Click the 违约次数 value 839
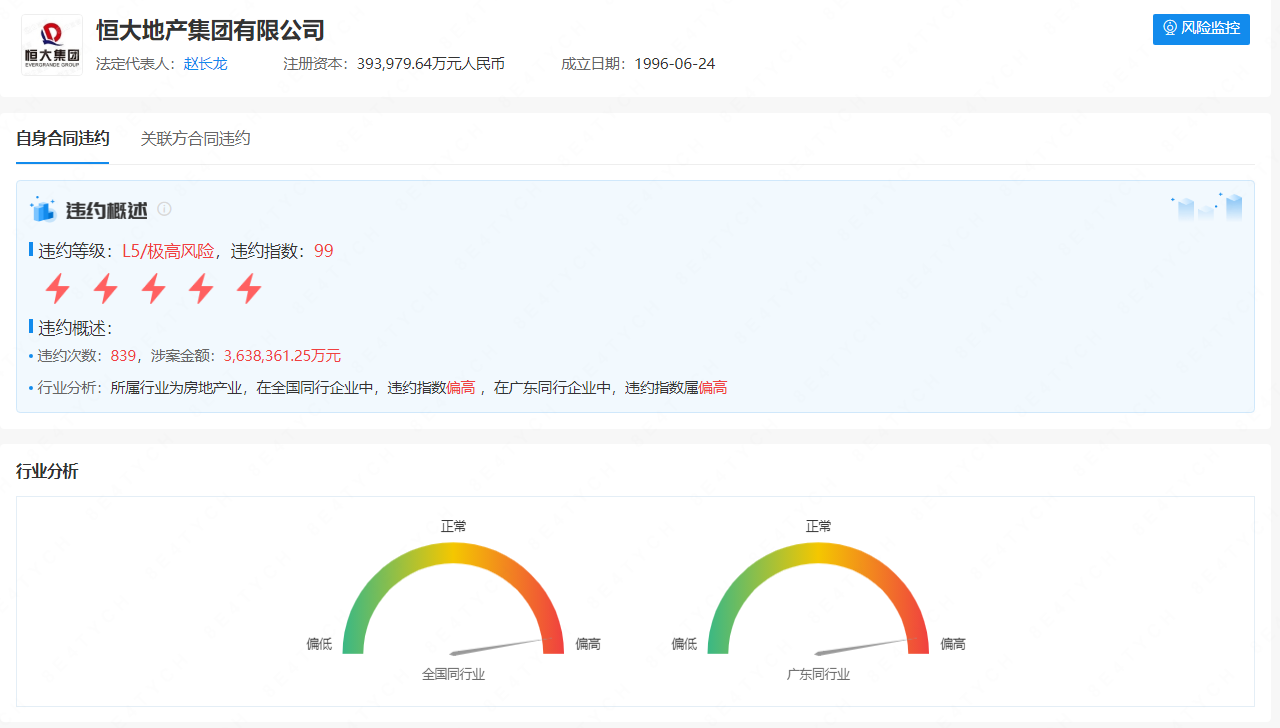This screenshot has width=1280, height=728. point(123,356)
